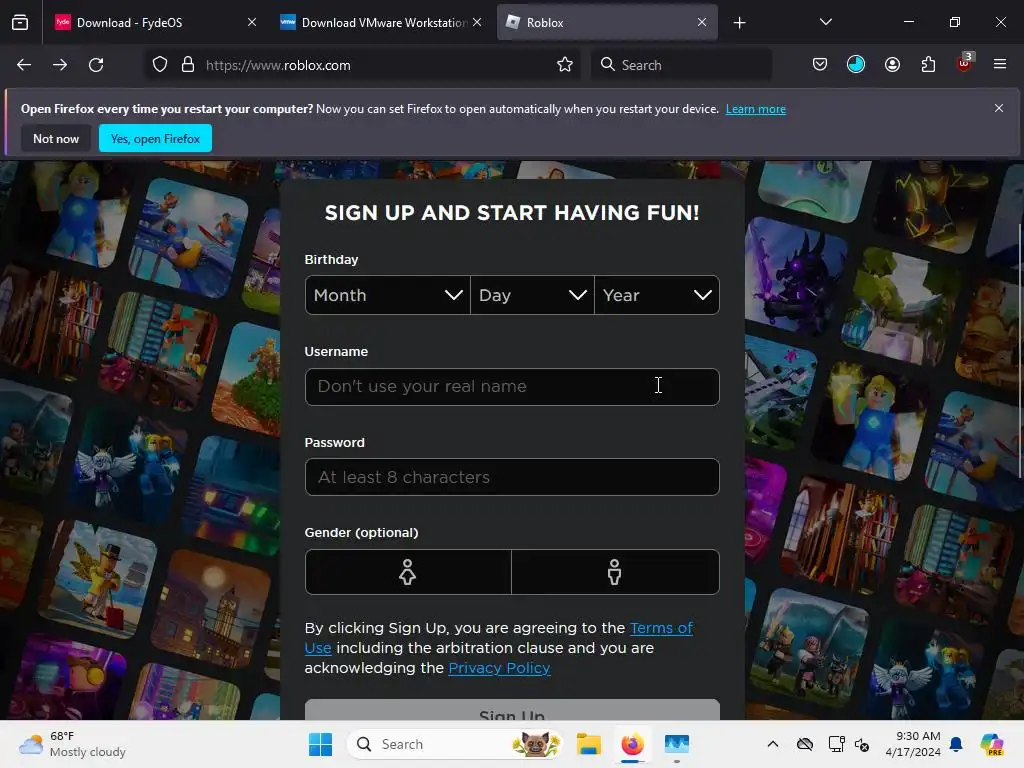Image resolution: width=1024 pixels, height=768 pixels.
Task: Expand the birthday Day dropdown
Action: [x=532, y=295]
